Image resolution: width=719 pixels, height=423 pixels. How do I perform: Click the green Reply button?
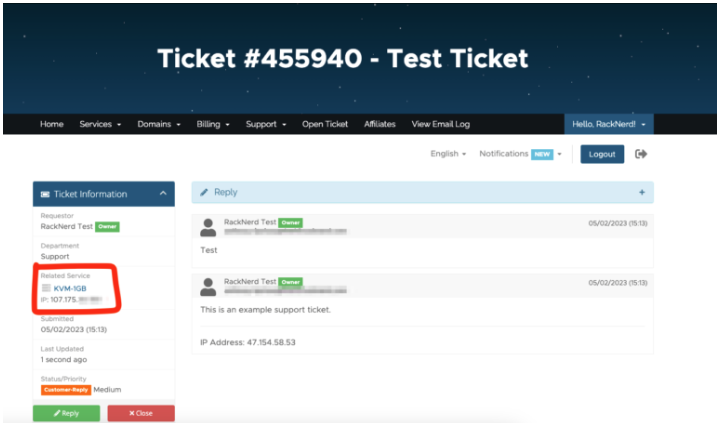click(x=66, y=413)
